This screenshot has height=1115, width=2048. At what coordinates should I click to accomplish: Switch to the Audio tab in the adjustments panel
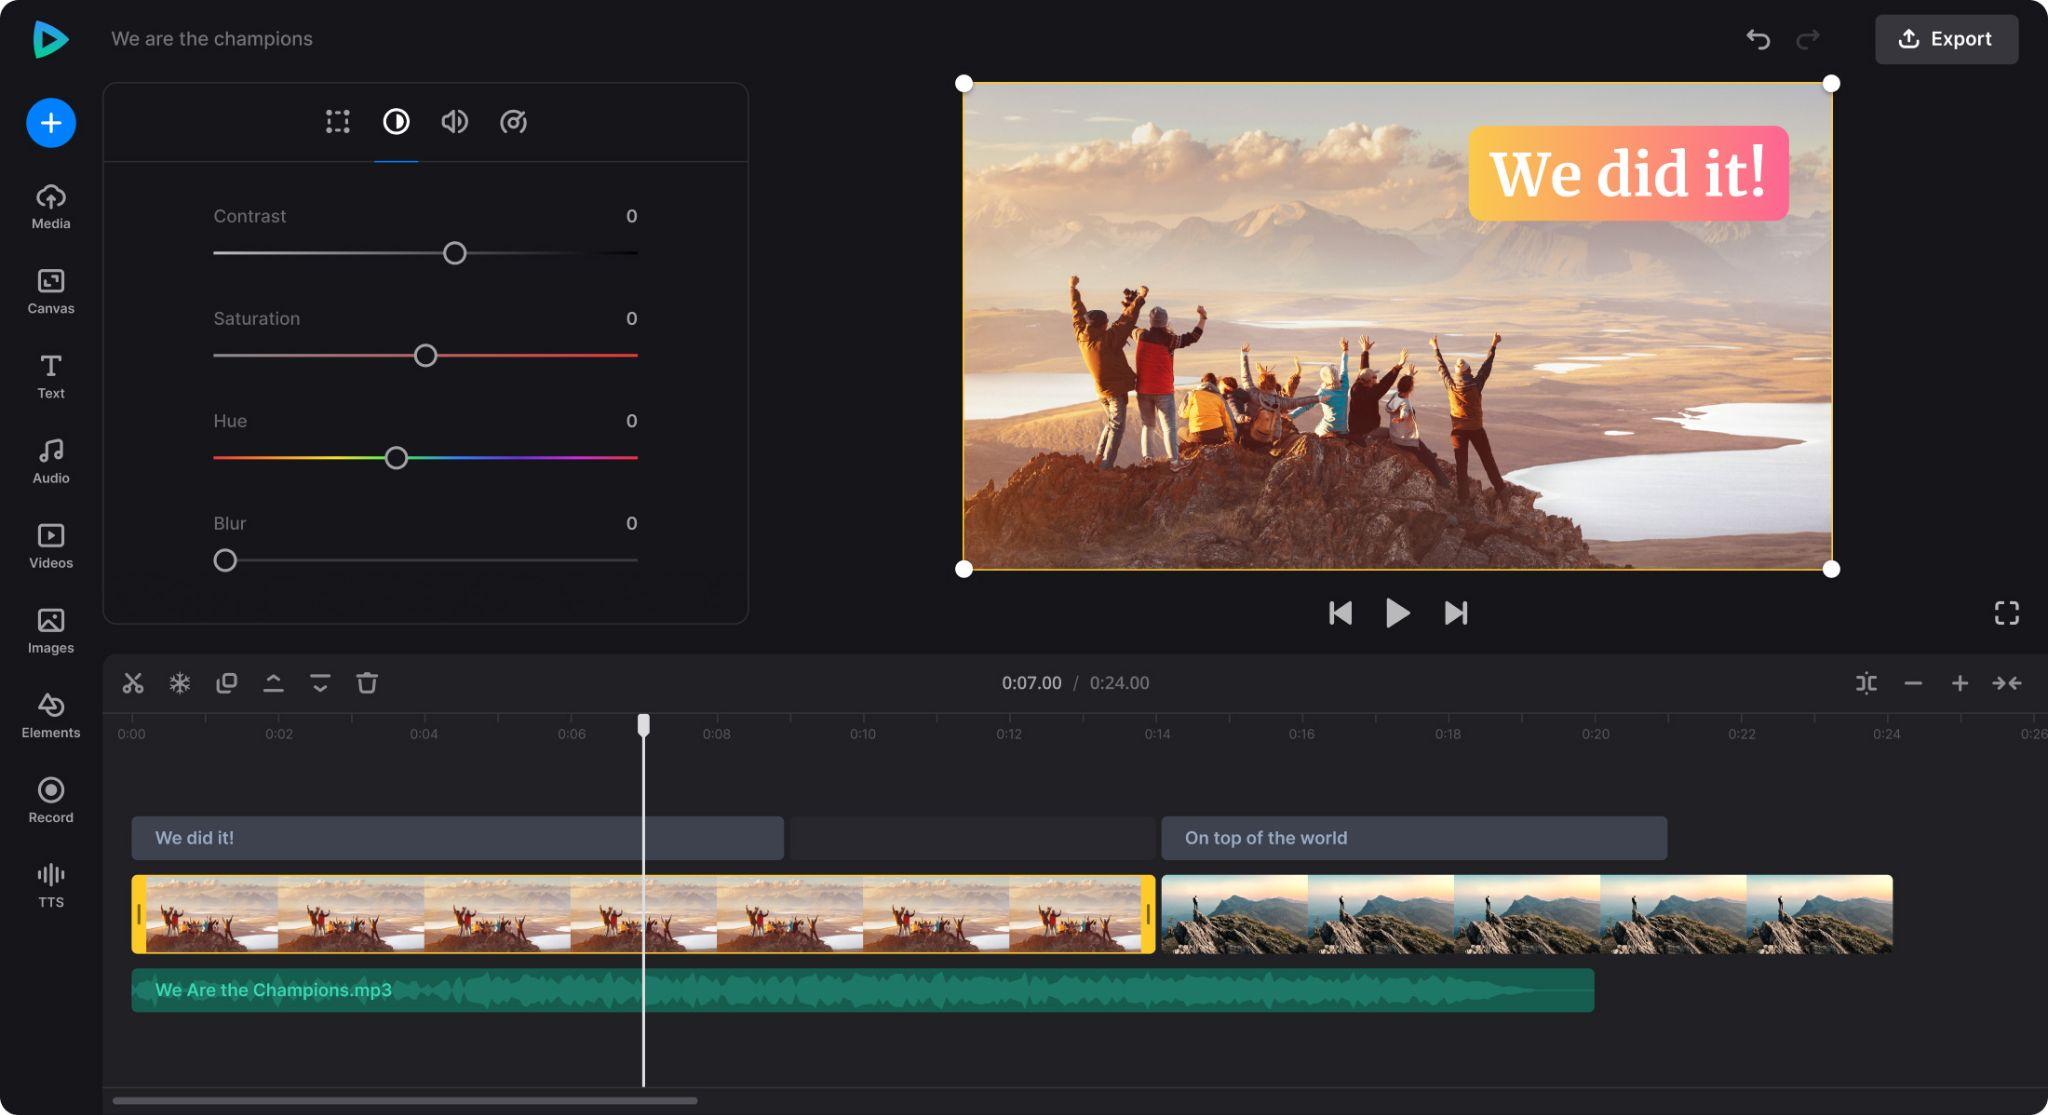click(455, 121)
